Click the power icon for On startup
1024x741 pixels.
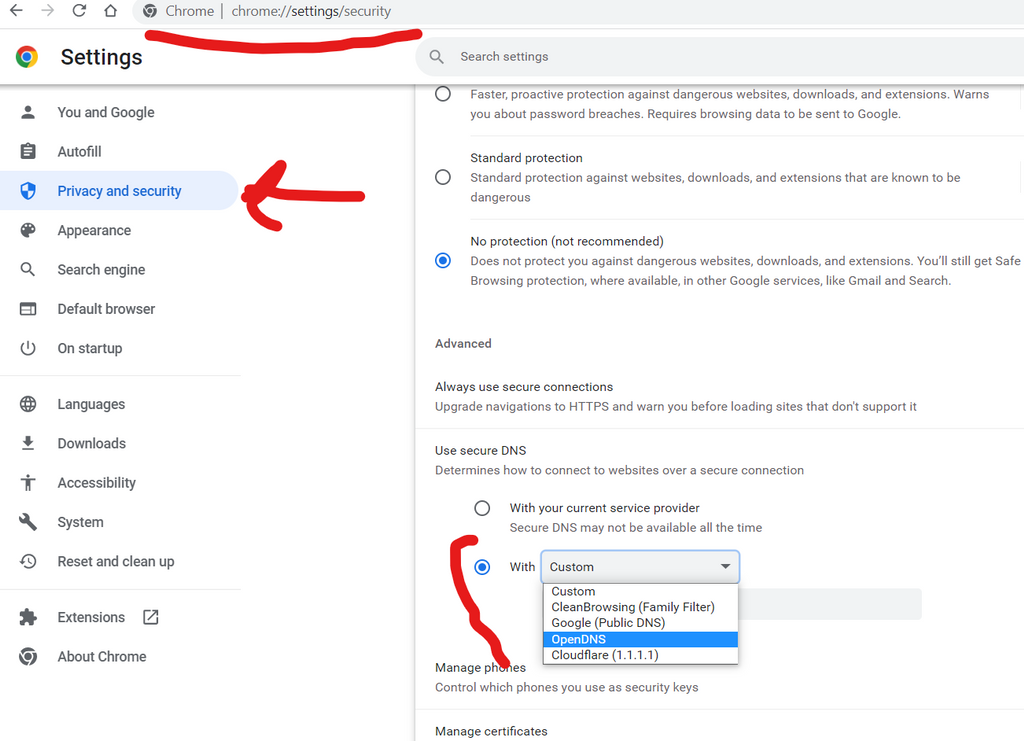[27, 348]
